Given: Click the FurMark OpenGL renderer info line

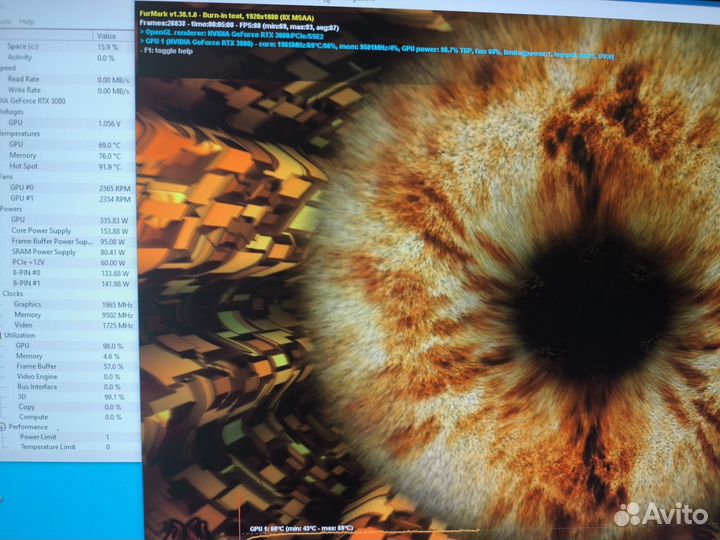Looking at the screenshot, I should pyautogui.click(x=231, y=34).
